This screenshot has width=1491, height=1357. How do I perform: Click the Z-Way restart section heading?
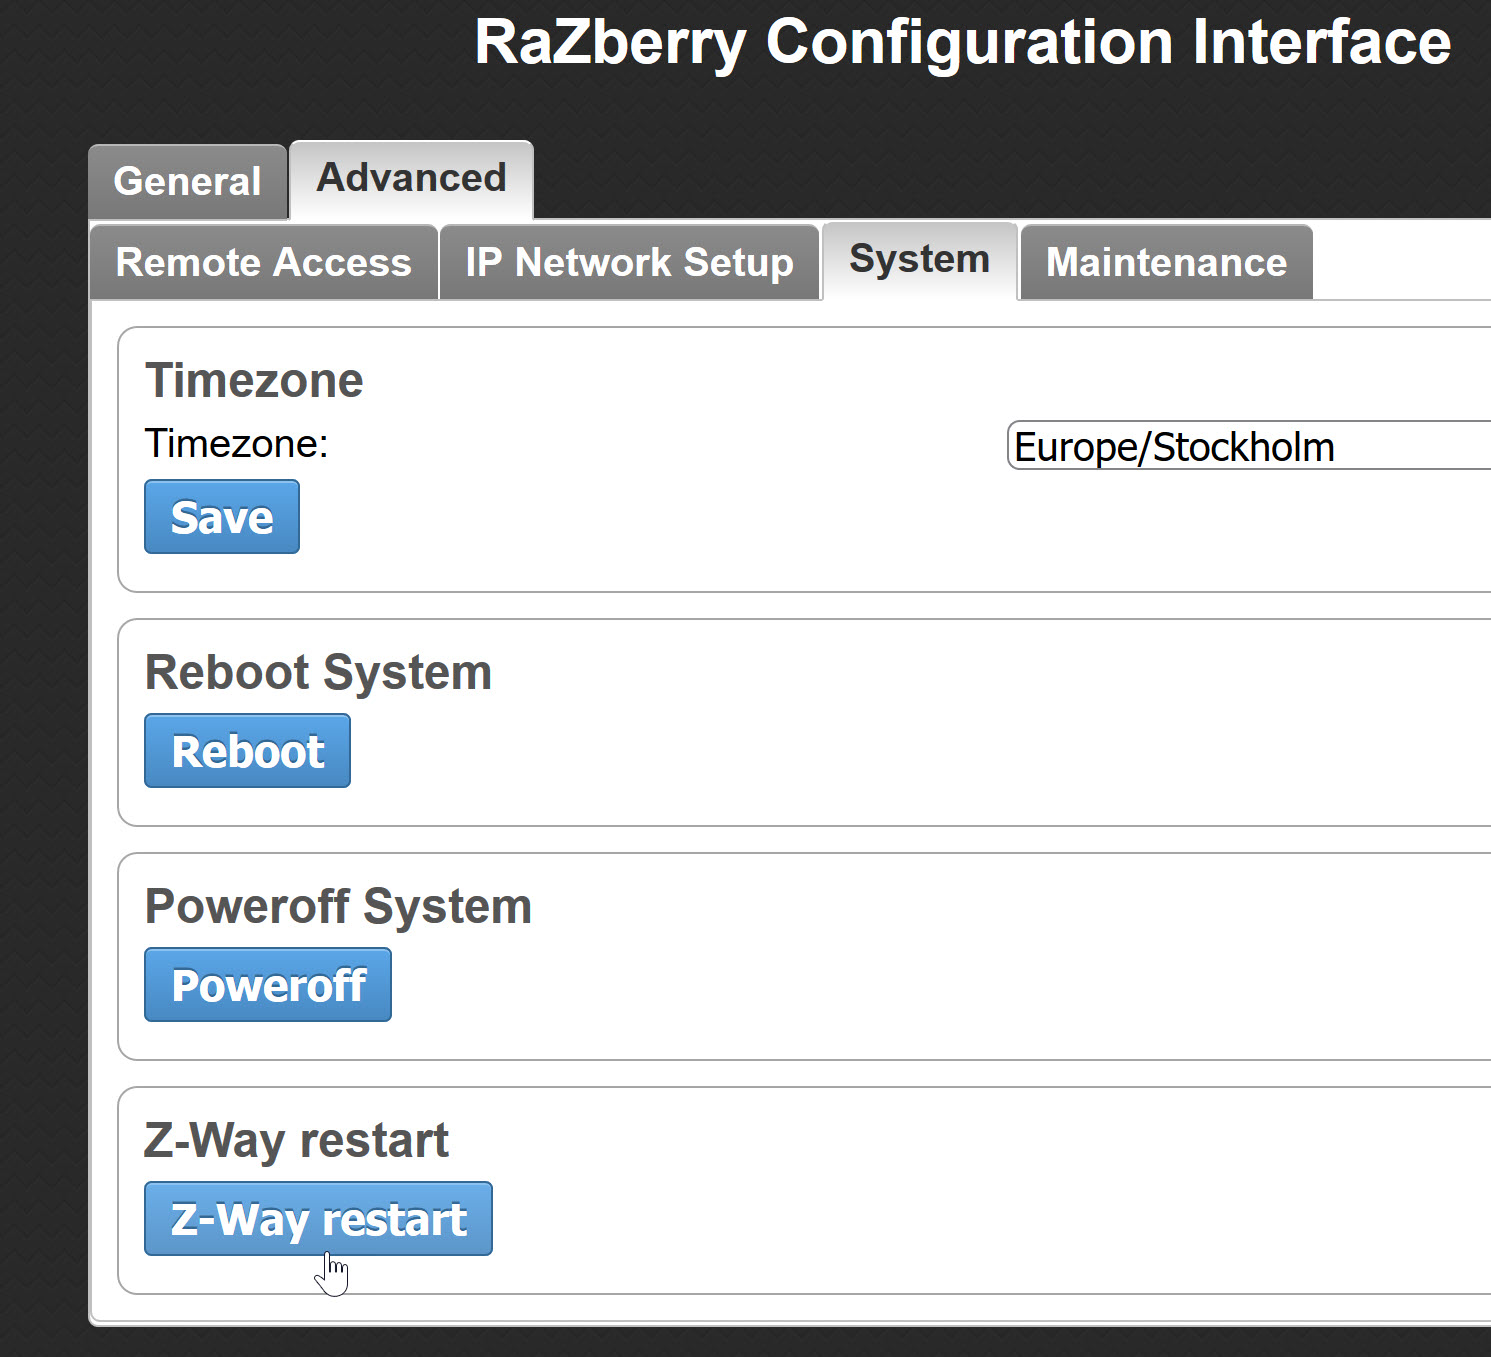[x=297, y=1141]
